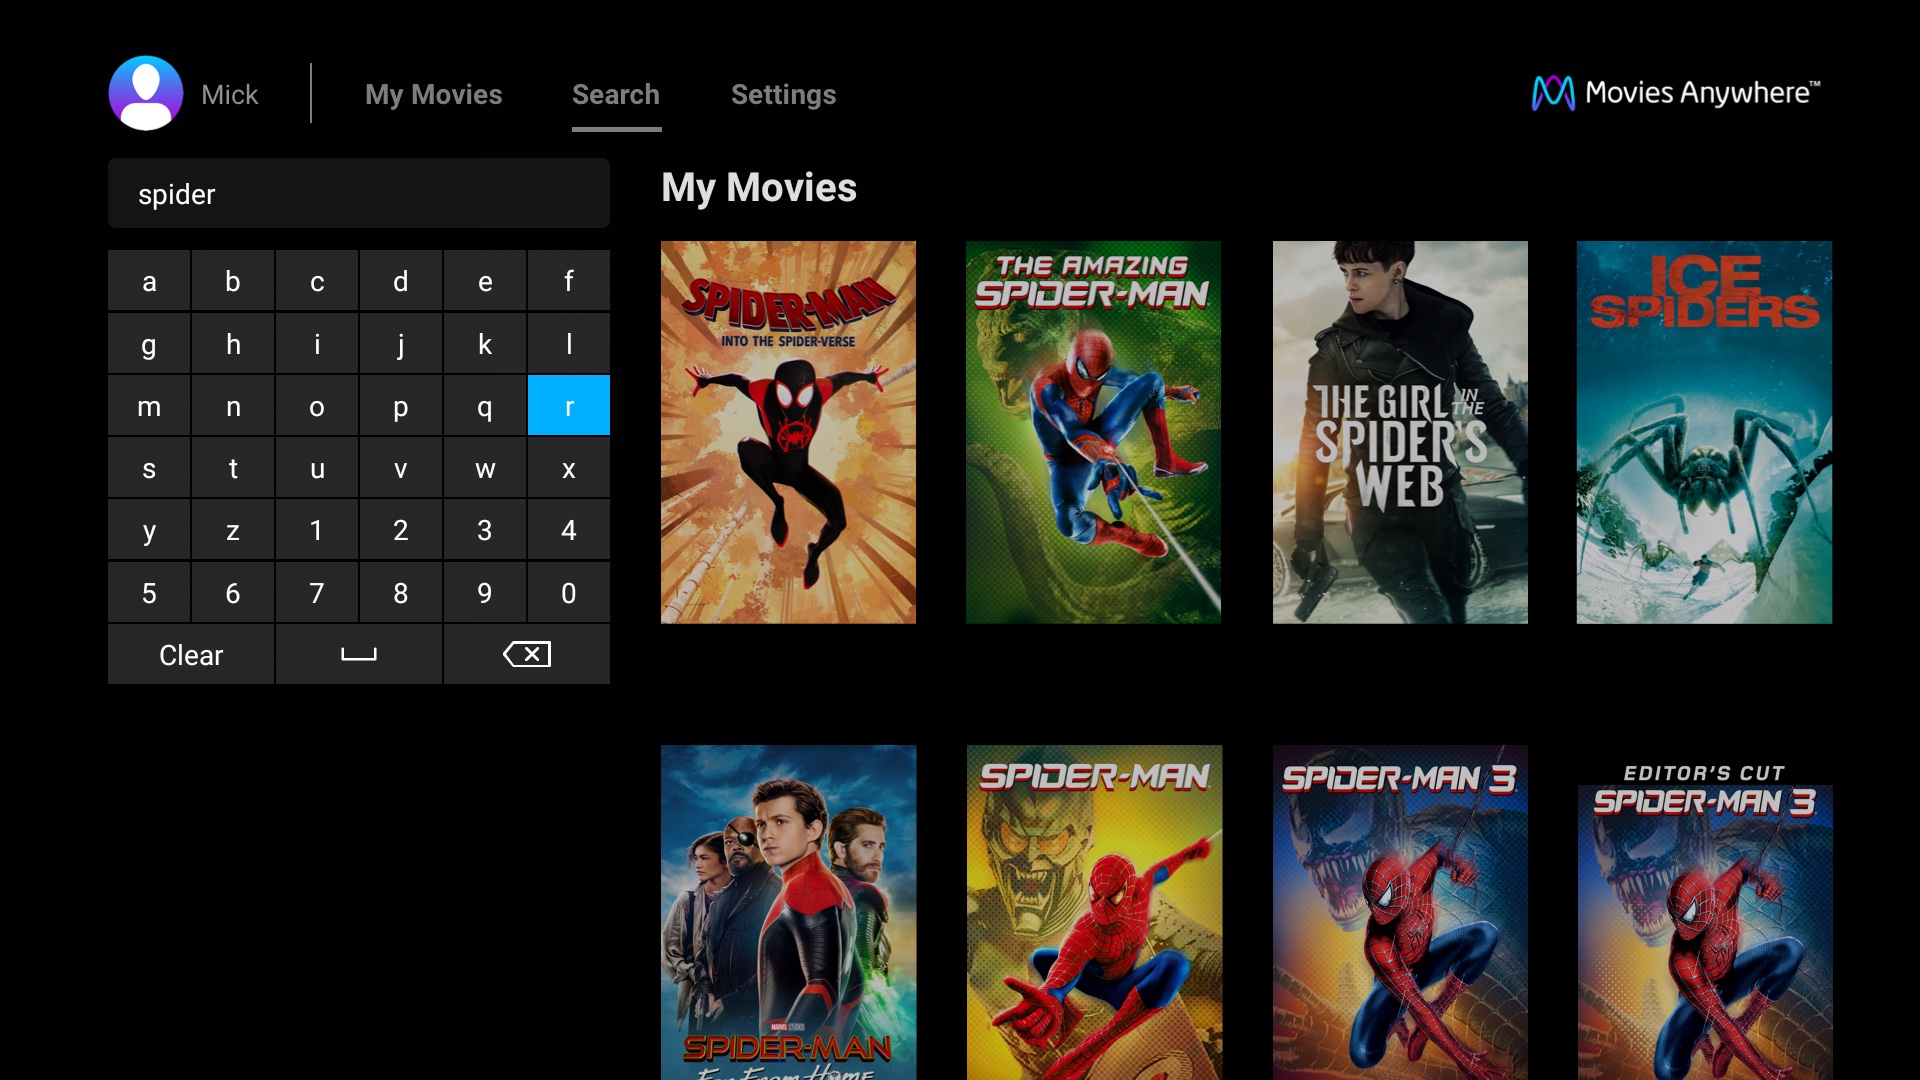Open the My Movies tab
Screen dimensions: 1920x1080
(433, 94)
